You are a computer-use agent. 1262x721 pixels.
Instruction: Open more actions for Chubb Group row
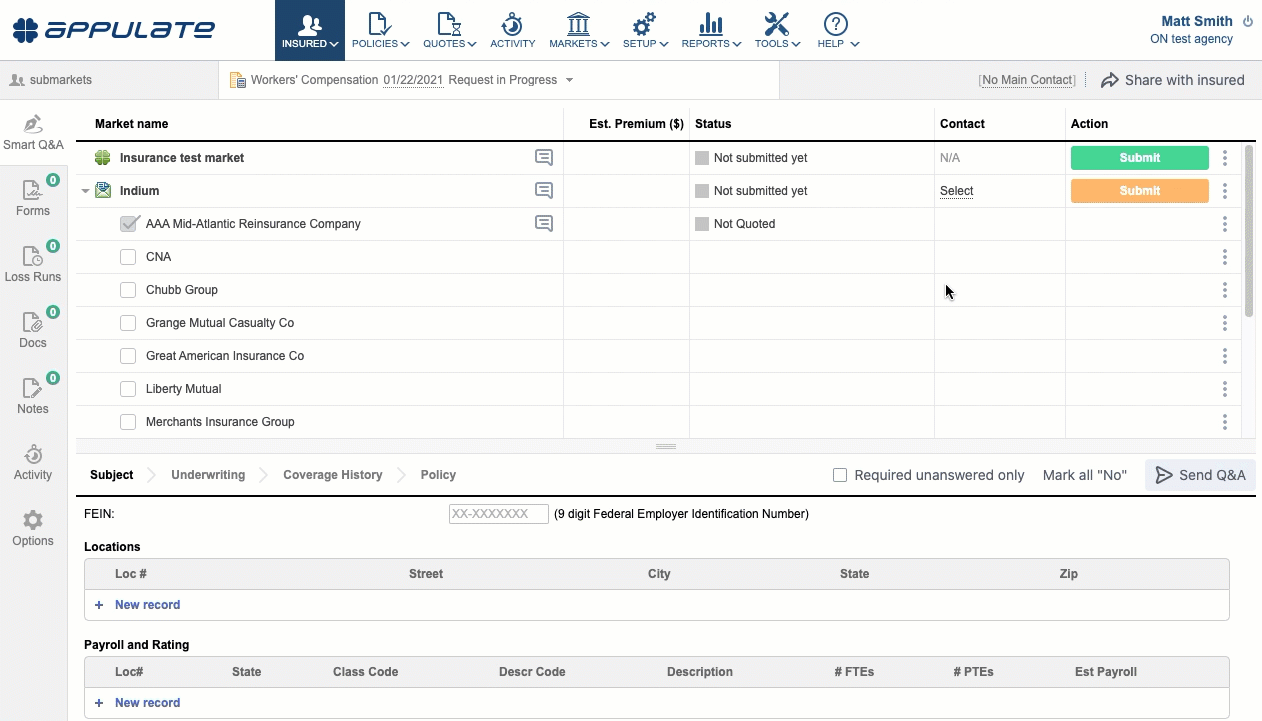[1225, 290]
